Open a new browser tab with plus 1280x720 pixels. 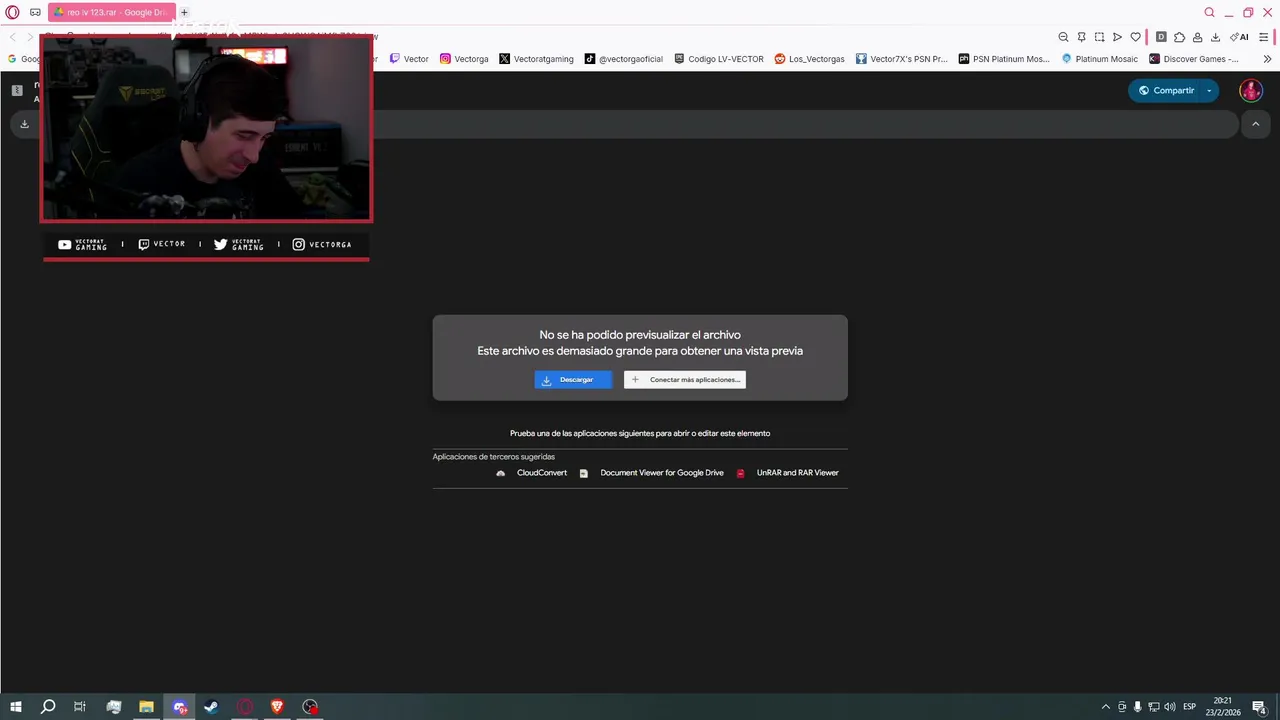point(184,12)
